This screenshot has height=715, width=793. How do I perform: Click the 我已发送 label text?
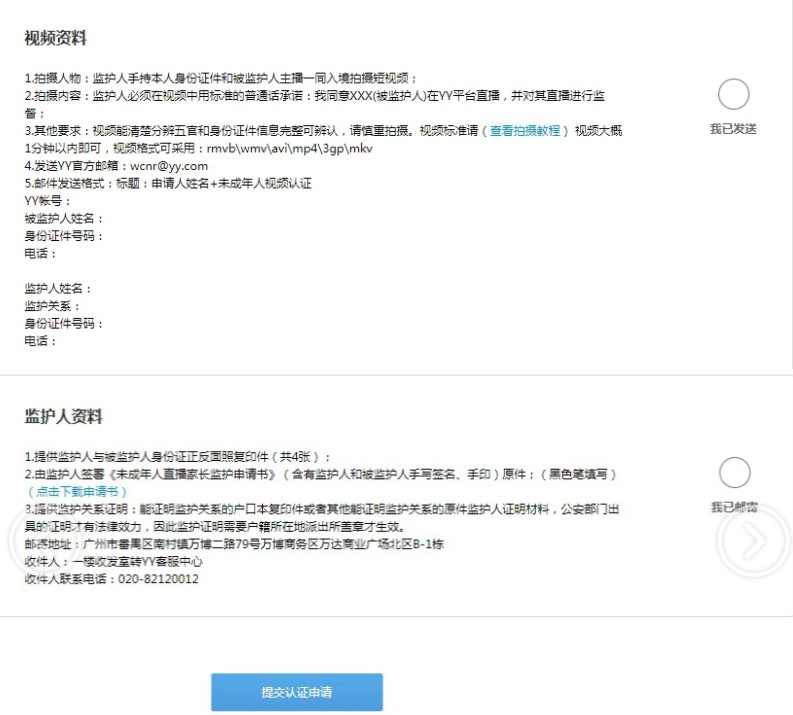(733, 129)
